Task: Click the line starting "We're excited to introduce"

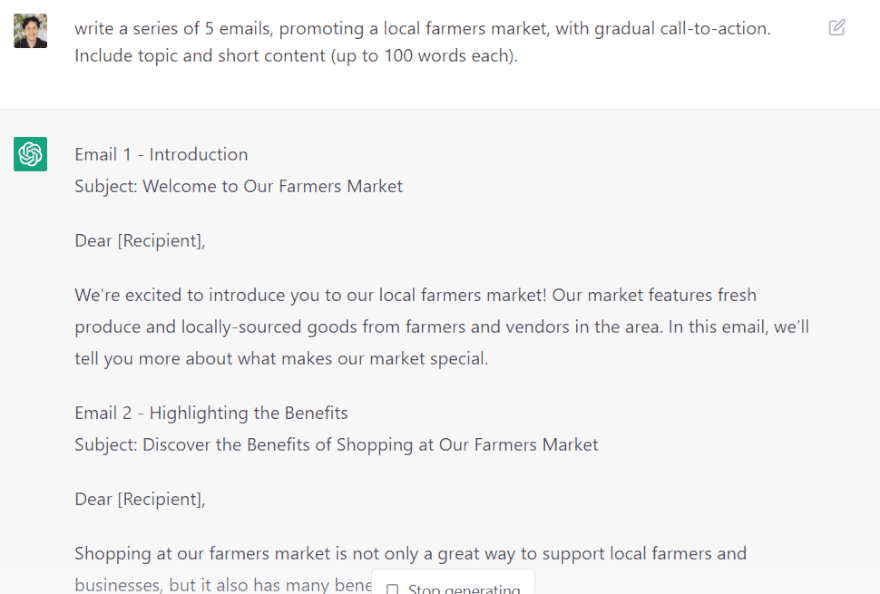Action: (x=415, y=295)
